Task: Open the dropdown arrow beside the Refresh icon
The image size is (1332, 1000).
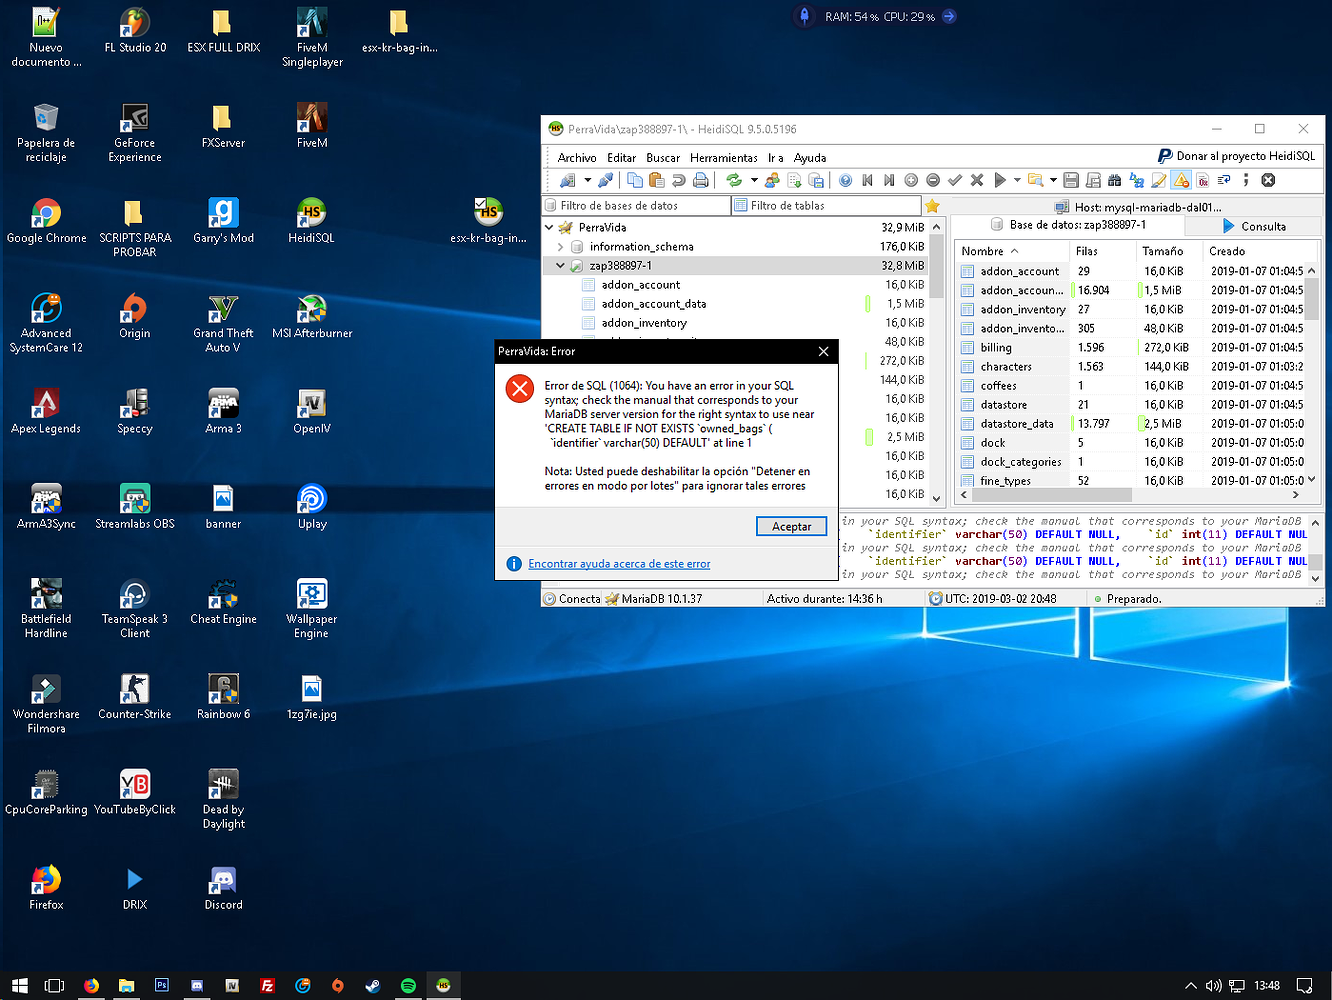Action: [754, 181]
